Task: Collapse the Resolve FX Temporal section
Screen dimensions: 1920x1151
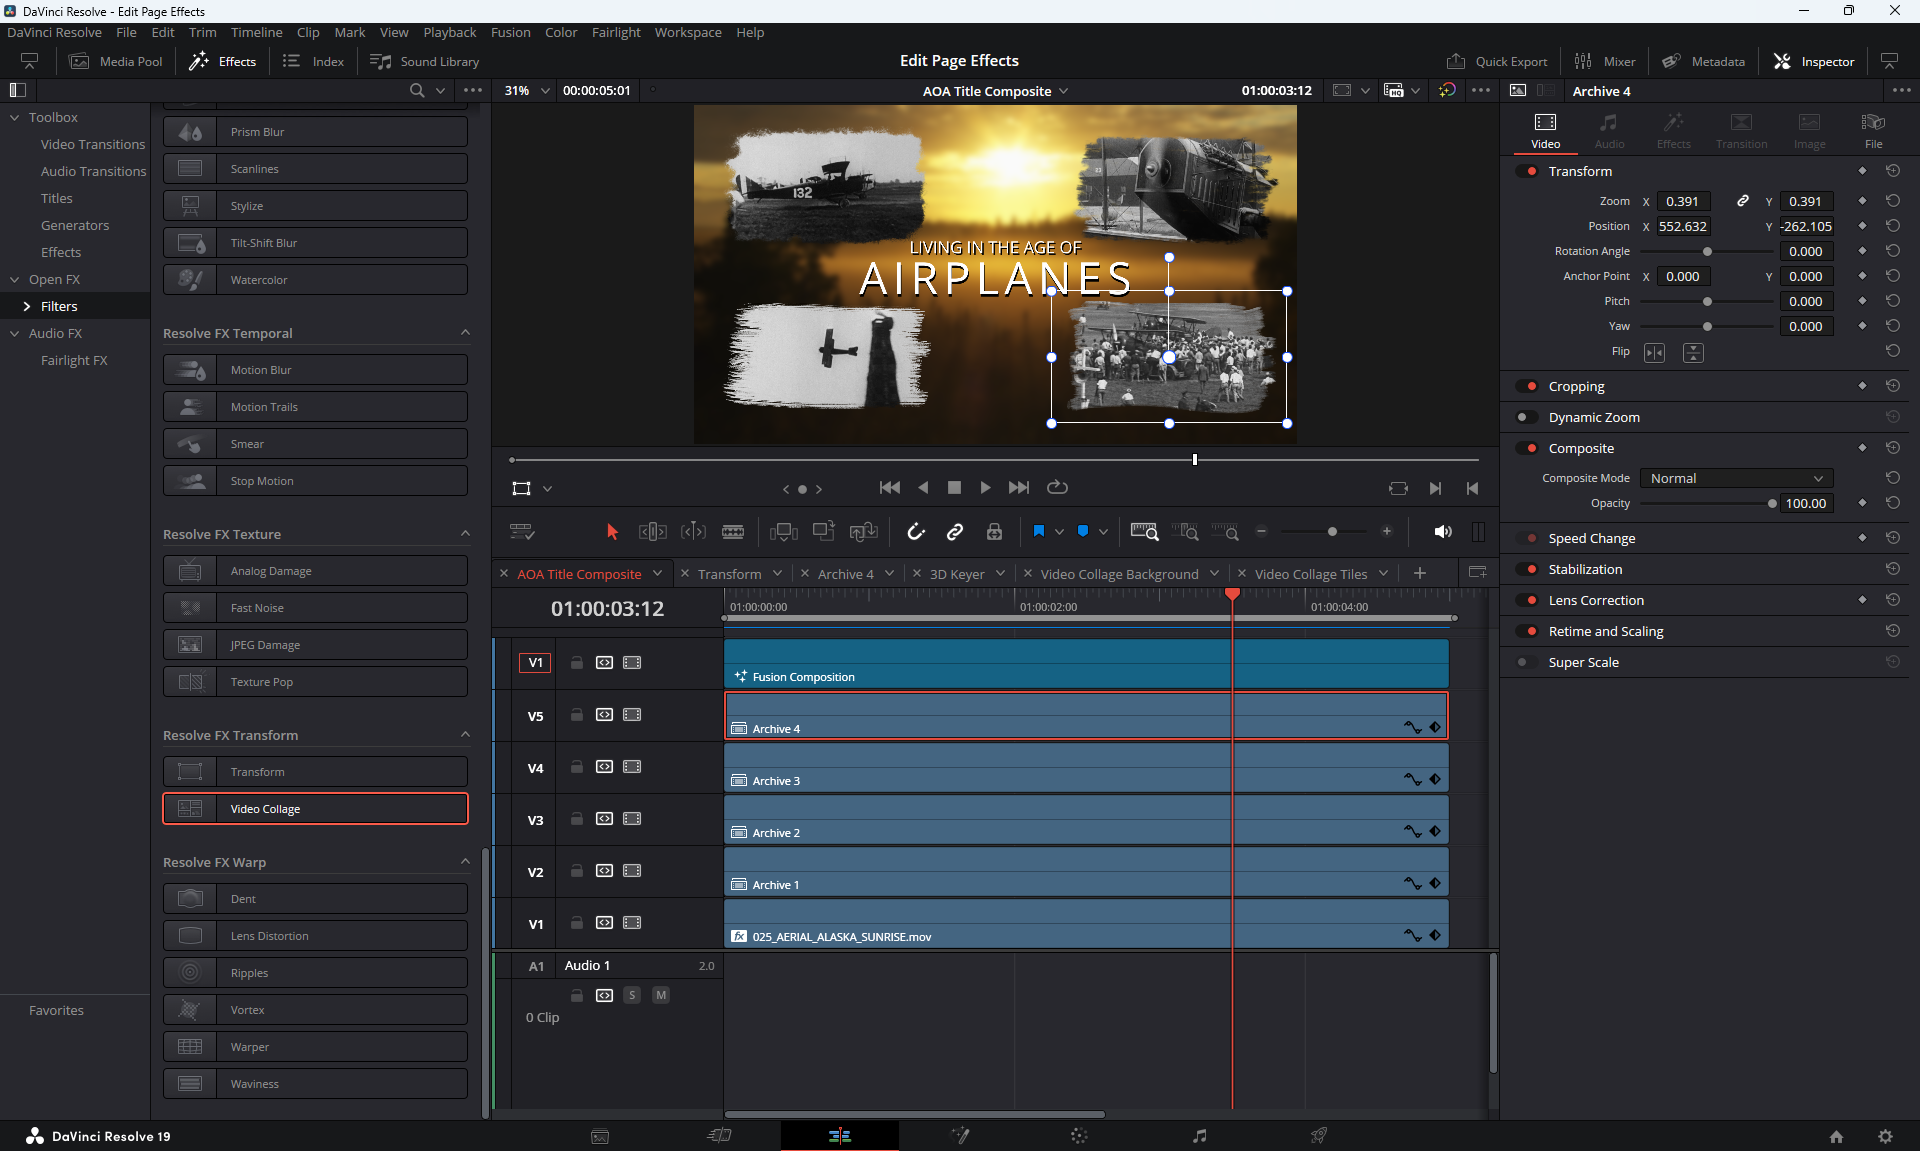Action: coord(465,333)
